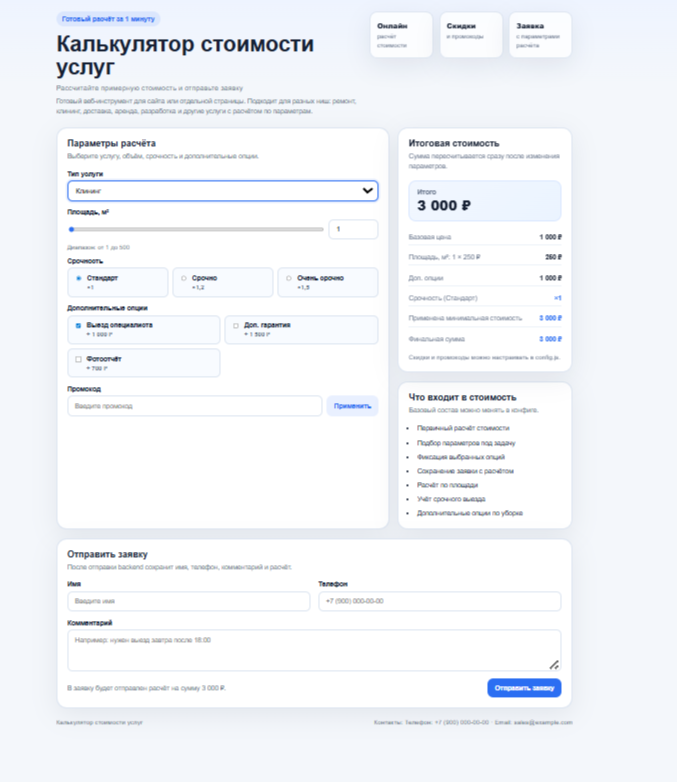
Task: Open the Тип услуги dropdown
Action: point(222,190)
